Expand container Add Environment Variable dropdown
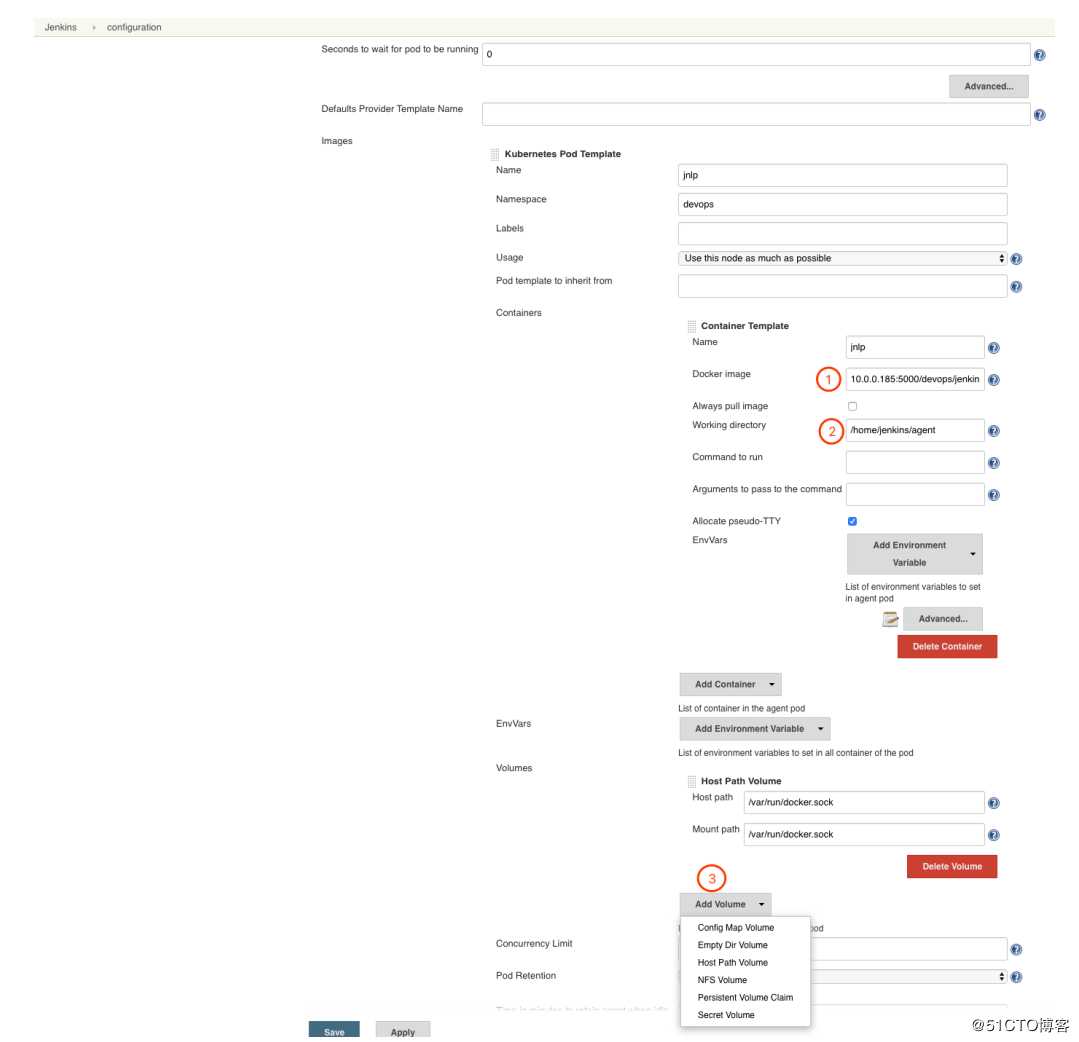Image resolution: width=1079 pixels, height=1042 pixels. [x=915, y=553]
